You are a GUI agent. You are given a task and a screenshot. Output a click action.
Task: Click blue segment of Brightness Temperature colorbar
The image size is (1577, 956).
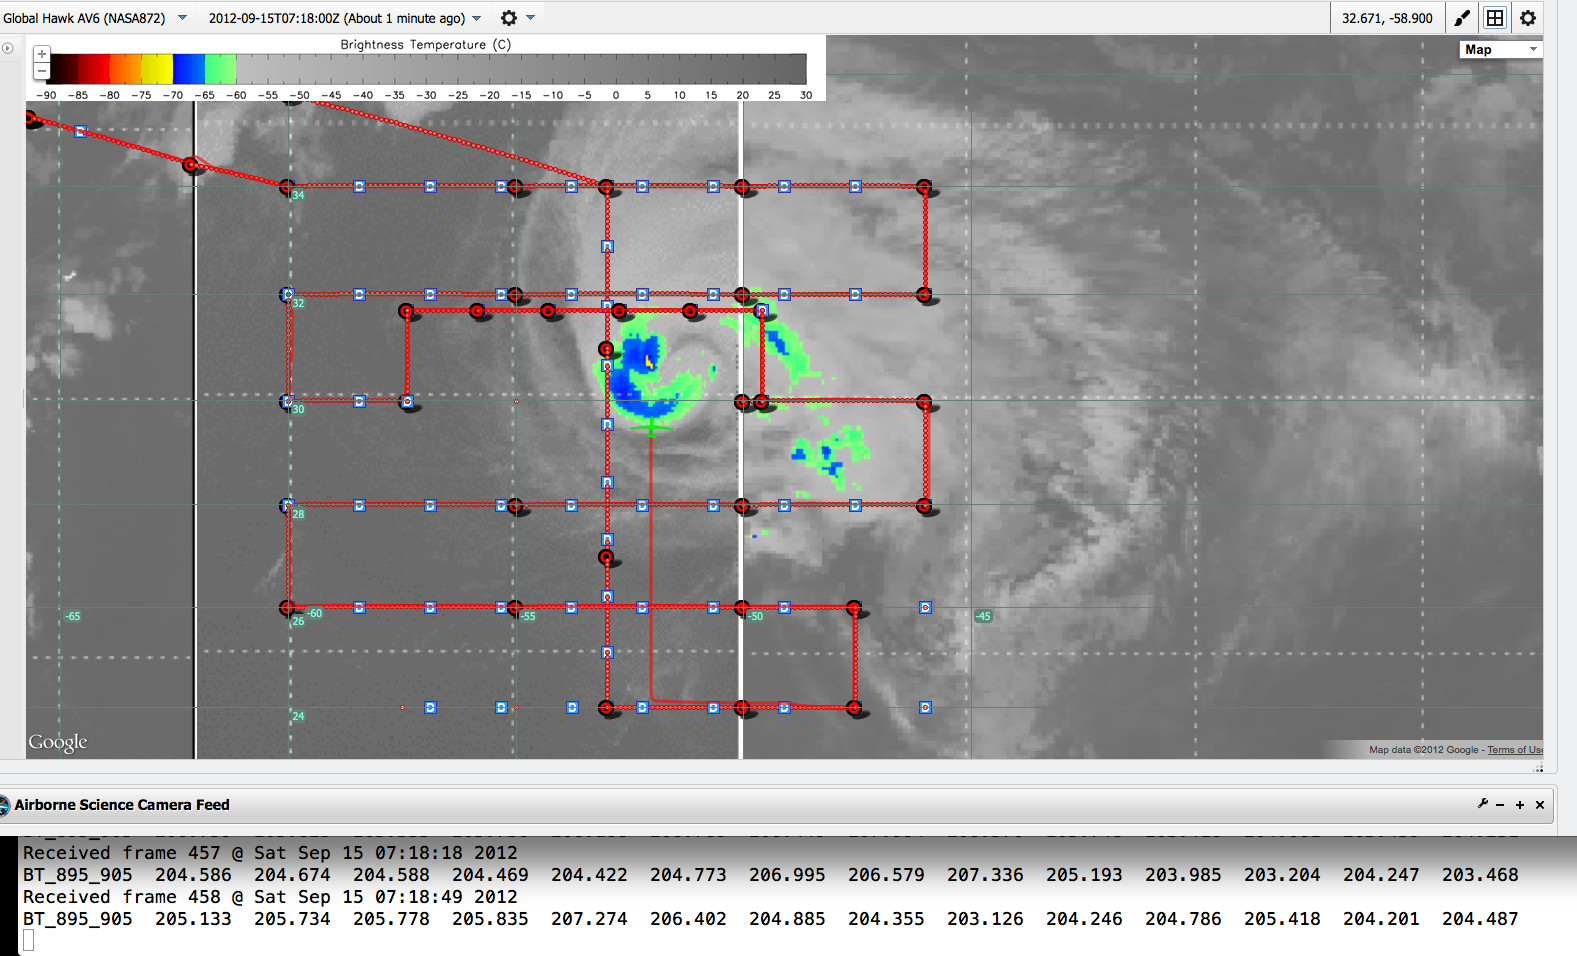(x=188, y=69)
